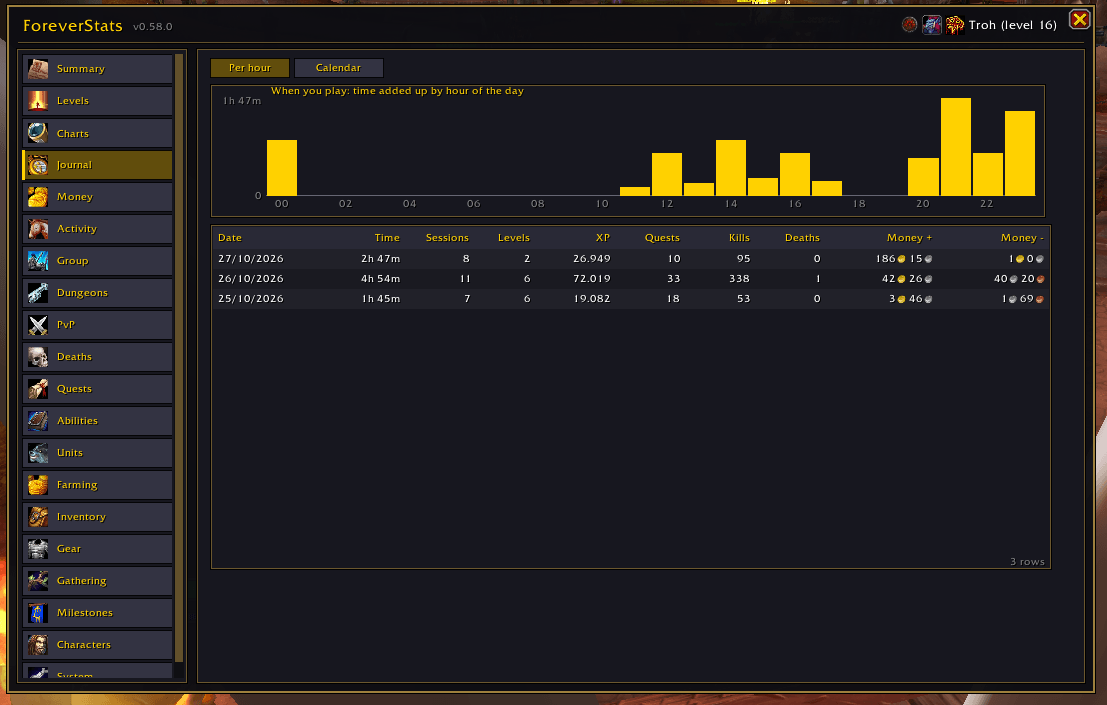
Task: Click the tallest bar at hour 21
Action: point(956,147)
